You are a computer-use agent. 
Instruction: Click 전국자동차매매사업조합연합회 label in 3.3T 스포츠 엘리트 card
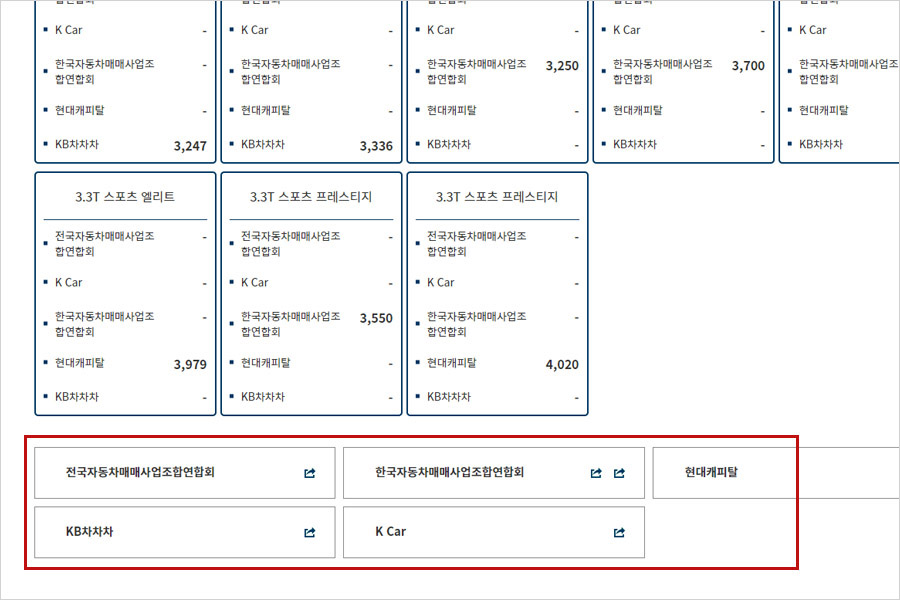[x=104, y=243]
